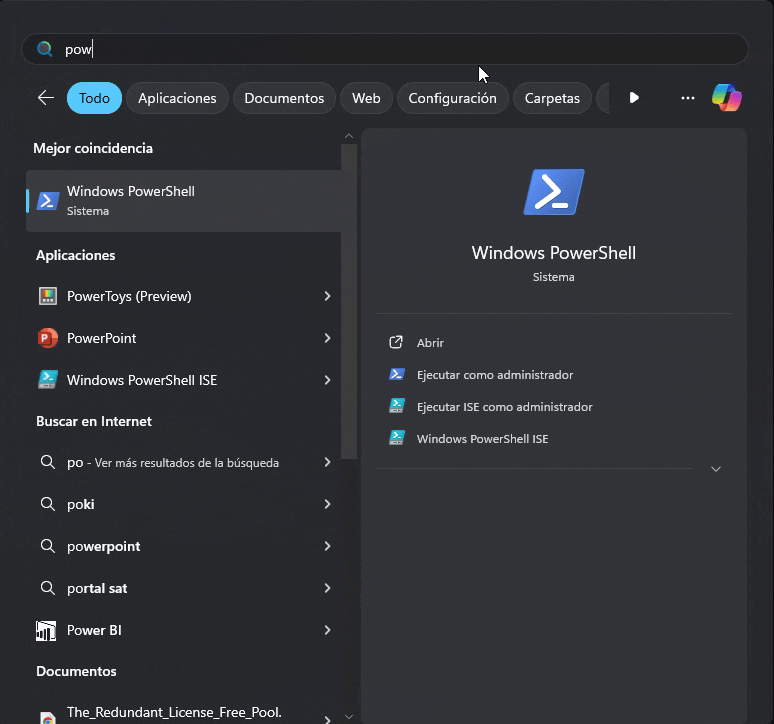774x724 pixels.
Task: Open the PowerToys (Preview) app result
Action: 128,296
